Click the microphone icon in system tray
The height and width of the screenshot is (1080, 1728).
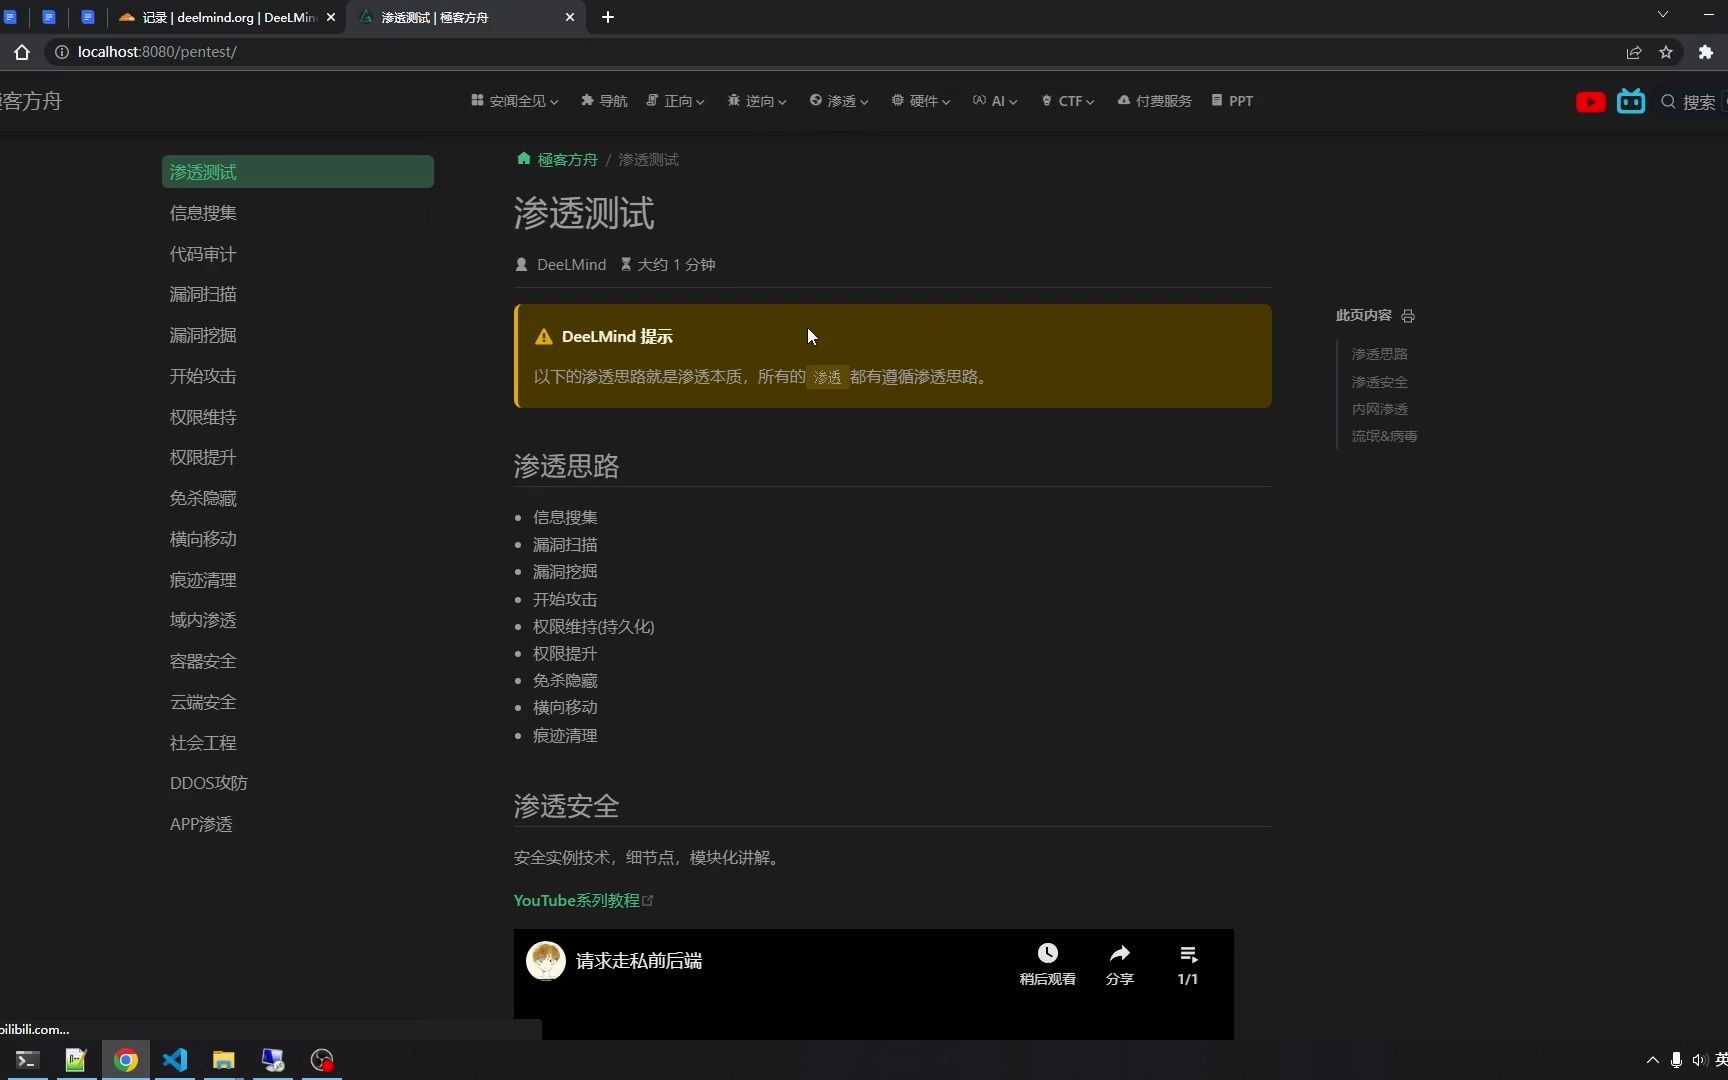tap(1676, 1060)
